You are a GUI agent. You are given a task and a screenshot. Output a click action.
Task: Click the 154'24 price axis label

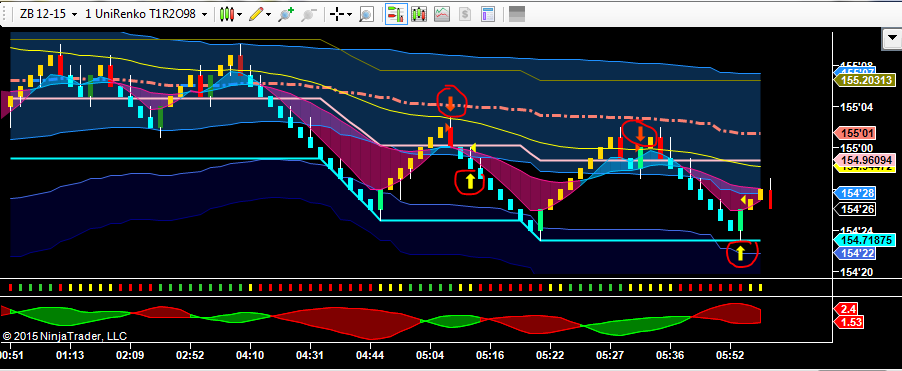857,231
